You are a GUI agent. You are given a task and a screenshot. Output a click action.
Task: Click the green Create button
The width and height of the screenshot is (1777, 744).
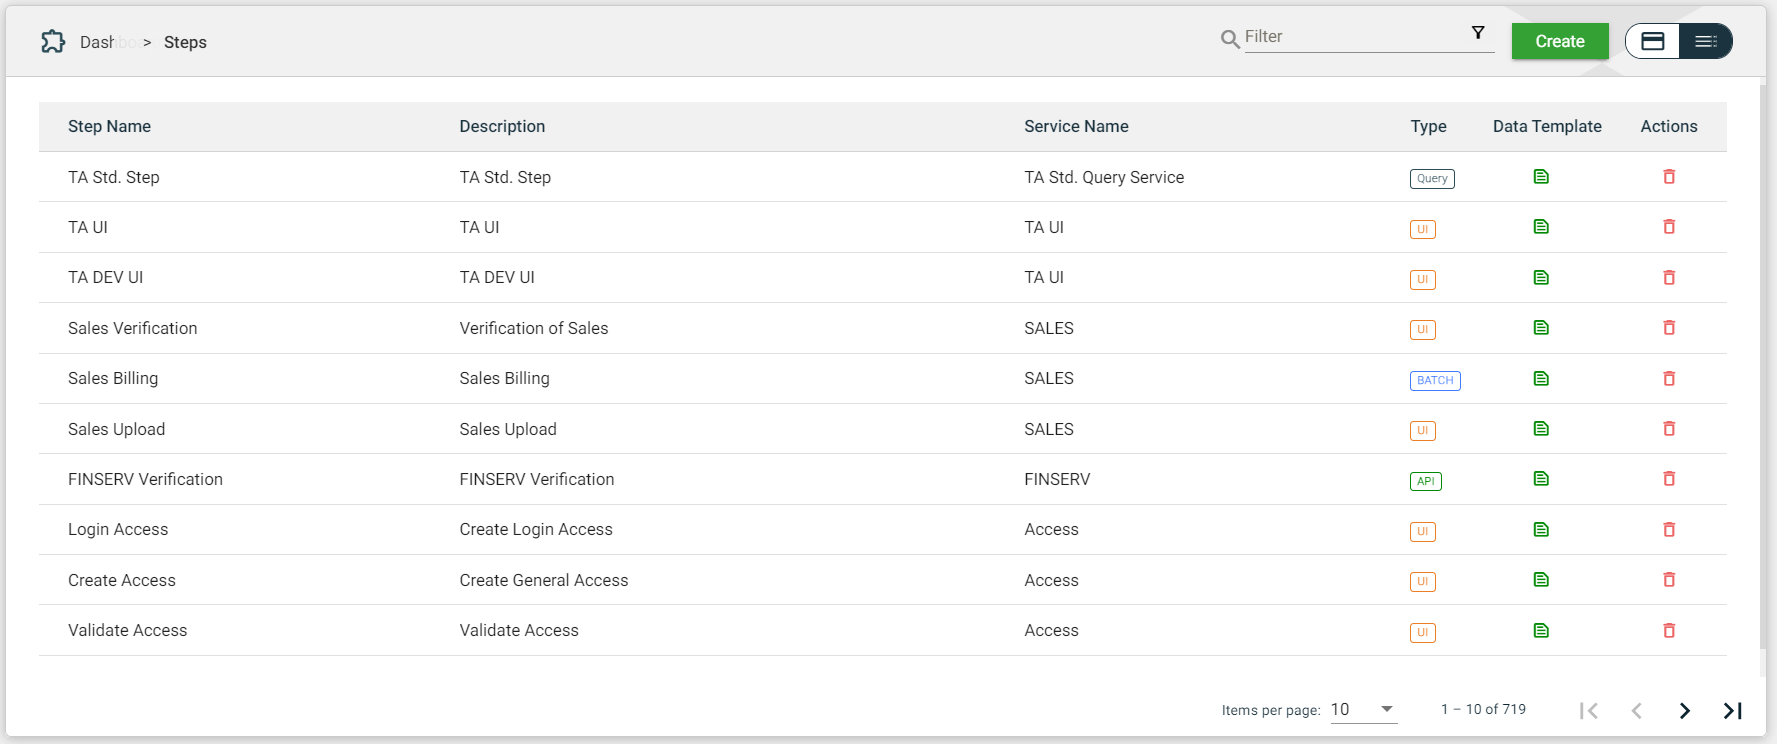(1559, 41)
